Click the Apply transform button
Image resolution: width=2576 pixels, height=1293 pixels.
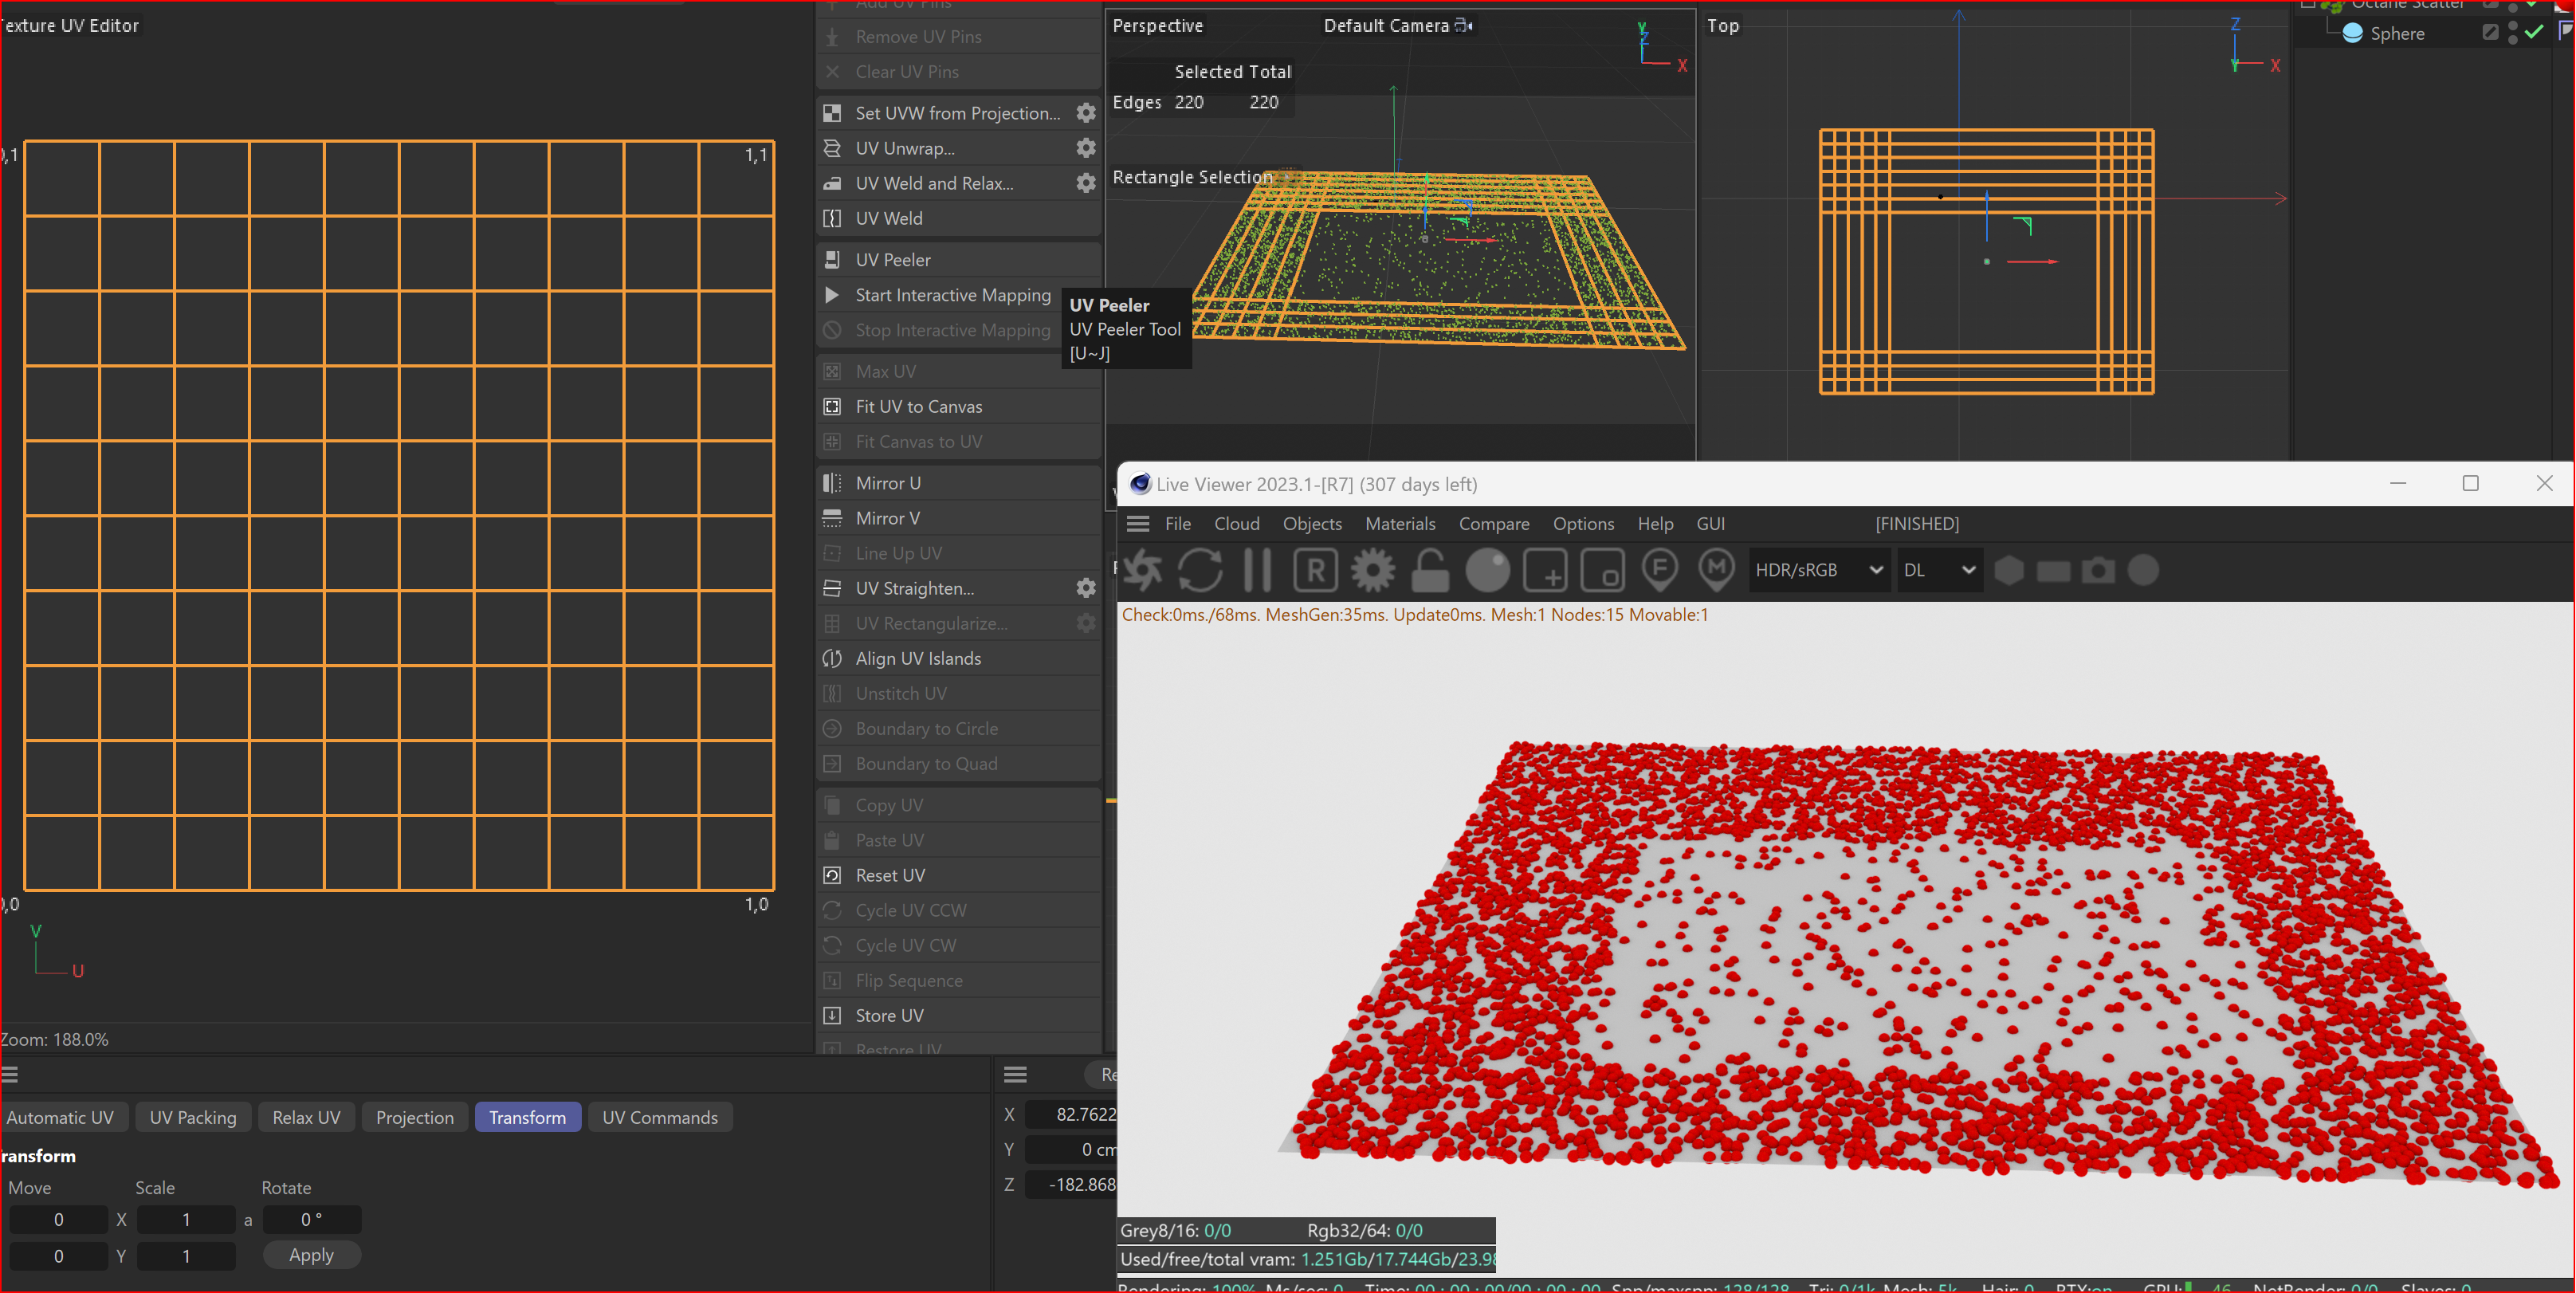coord(311,1255)
